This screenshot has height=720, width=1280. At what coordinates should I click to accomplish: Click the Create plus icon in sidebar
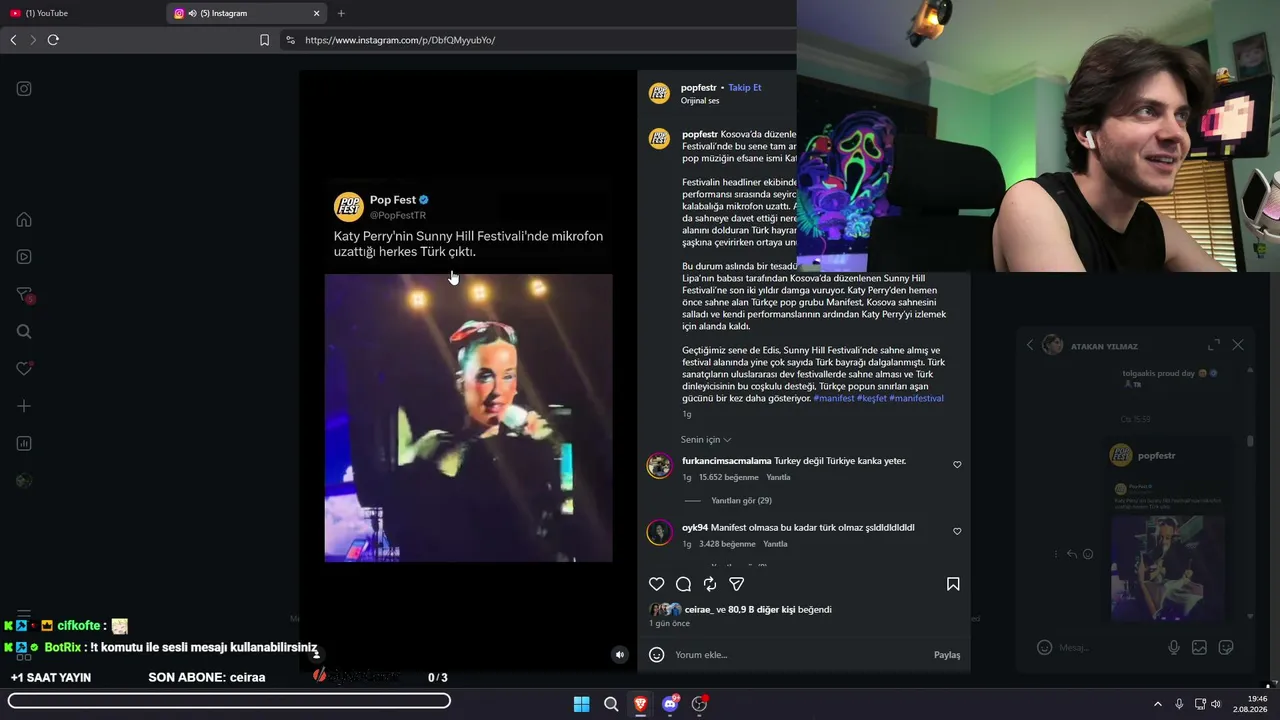tap(24, 406)
